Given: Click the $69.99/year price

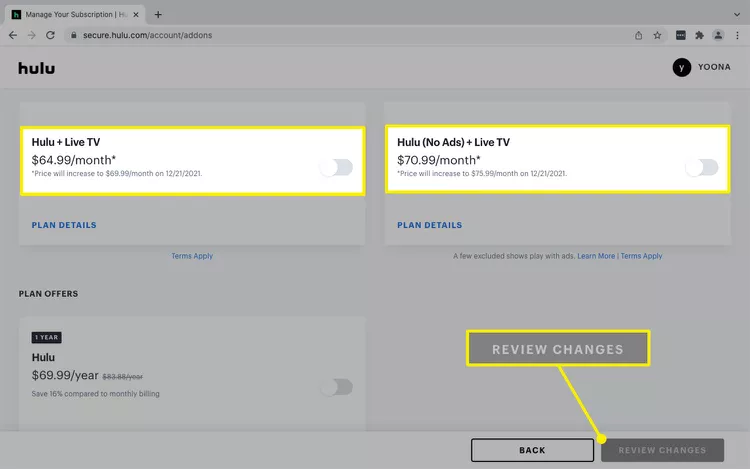Looking at the screenshot, I should [x=65, y=376].
